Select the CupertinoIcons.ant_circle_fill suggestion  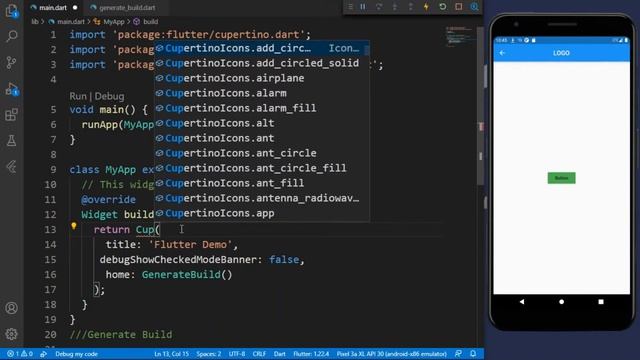pyautogui.click(x=262, y=168)
